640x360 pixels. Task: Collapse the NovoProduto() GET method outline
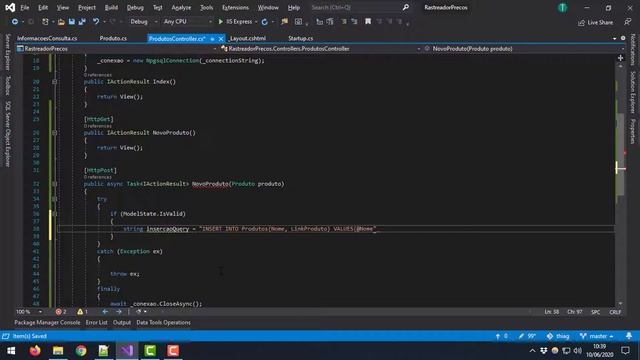click(54, 133)
